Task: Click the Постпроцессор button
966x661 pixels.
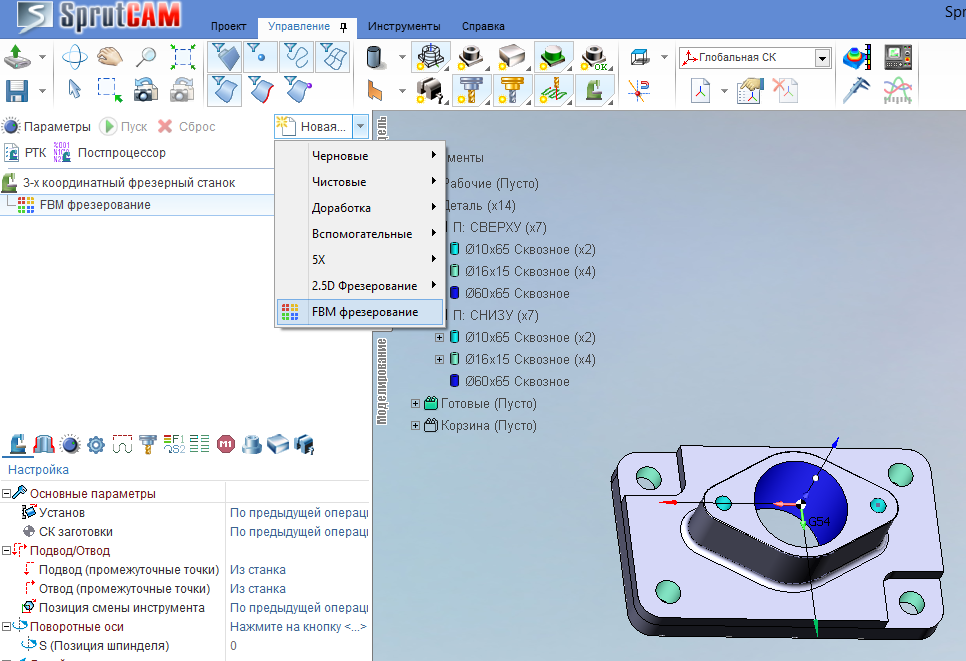Action: (110, 153)
